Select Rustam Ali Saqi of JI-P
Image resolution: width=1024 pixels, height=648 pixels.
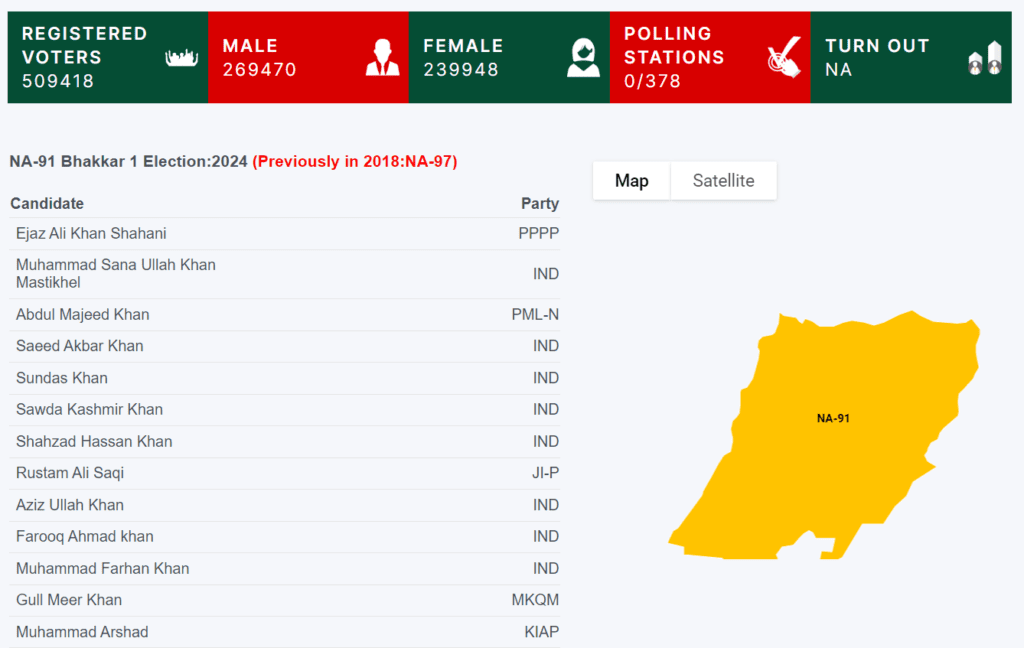69,472
